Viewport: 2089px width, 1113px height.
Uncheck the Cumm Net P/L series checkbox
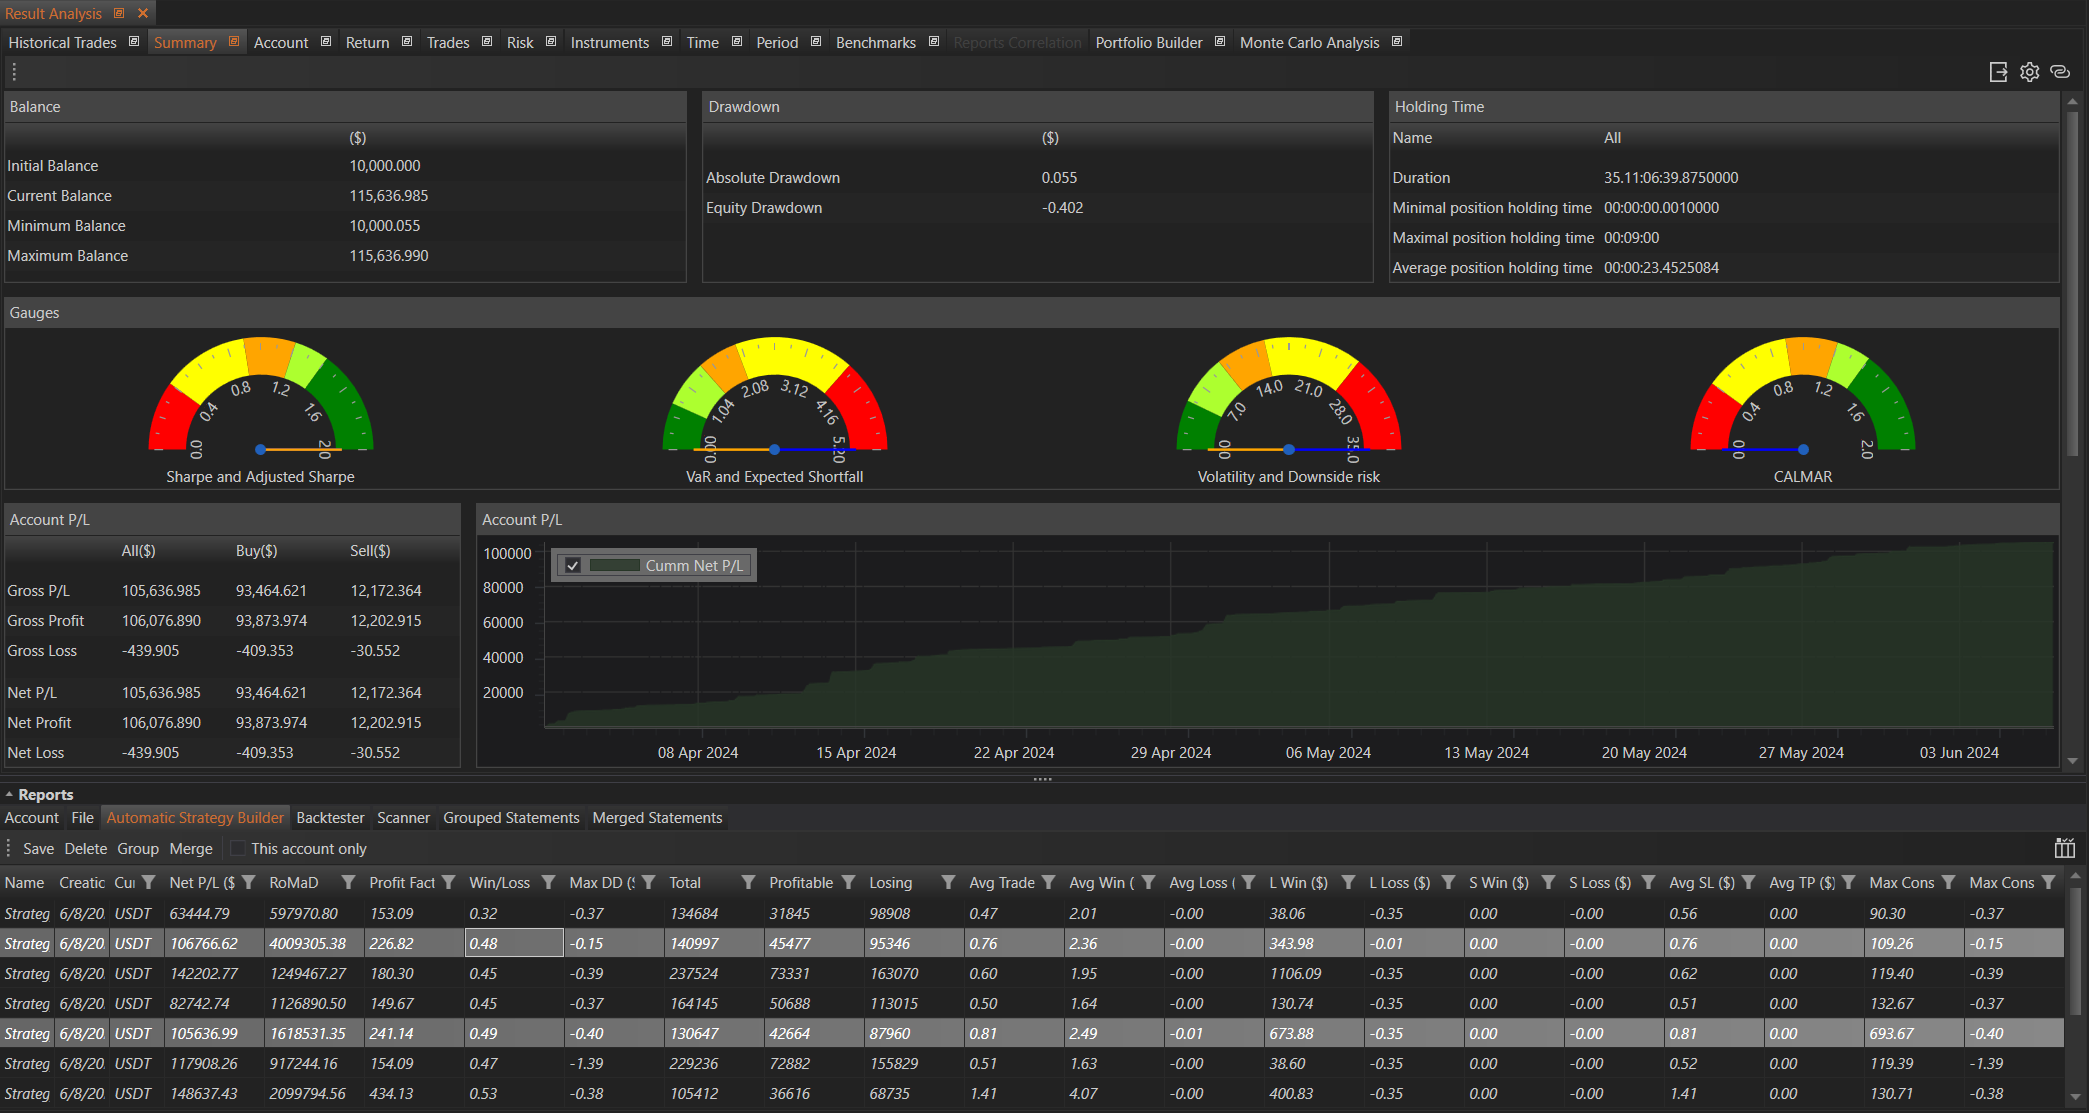click(573, 566)
